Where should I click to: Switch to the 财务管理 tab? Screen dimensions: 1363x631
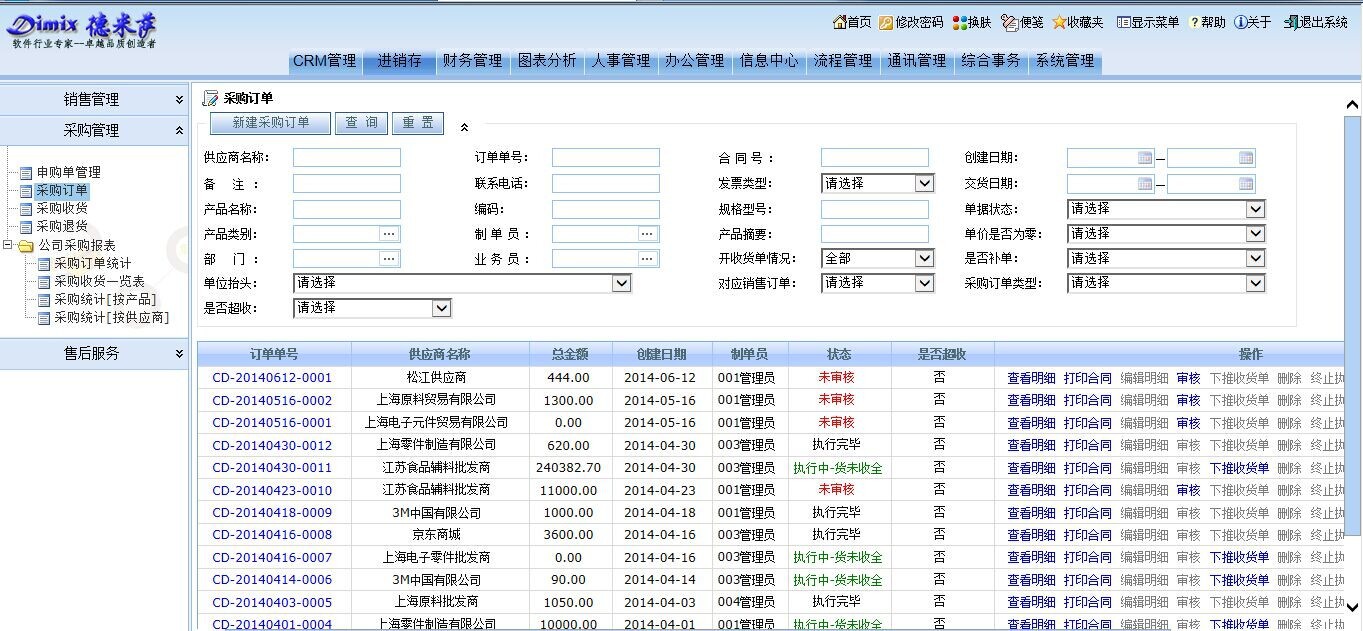click(x=472, y=61)
